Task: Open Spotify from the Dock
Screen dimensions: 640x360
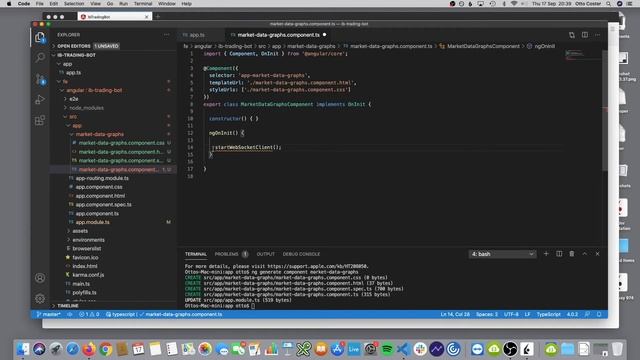Action: pyautogui.click(x=387, y=349)
